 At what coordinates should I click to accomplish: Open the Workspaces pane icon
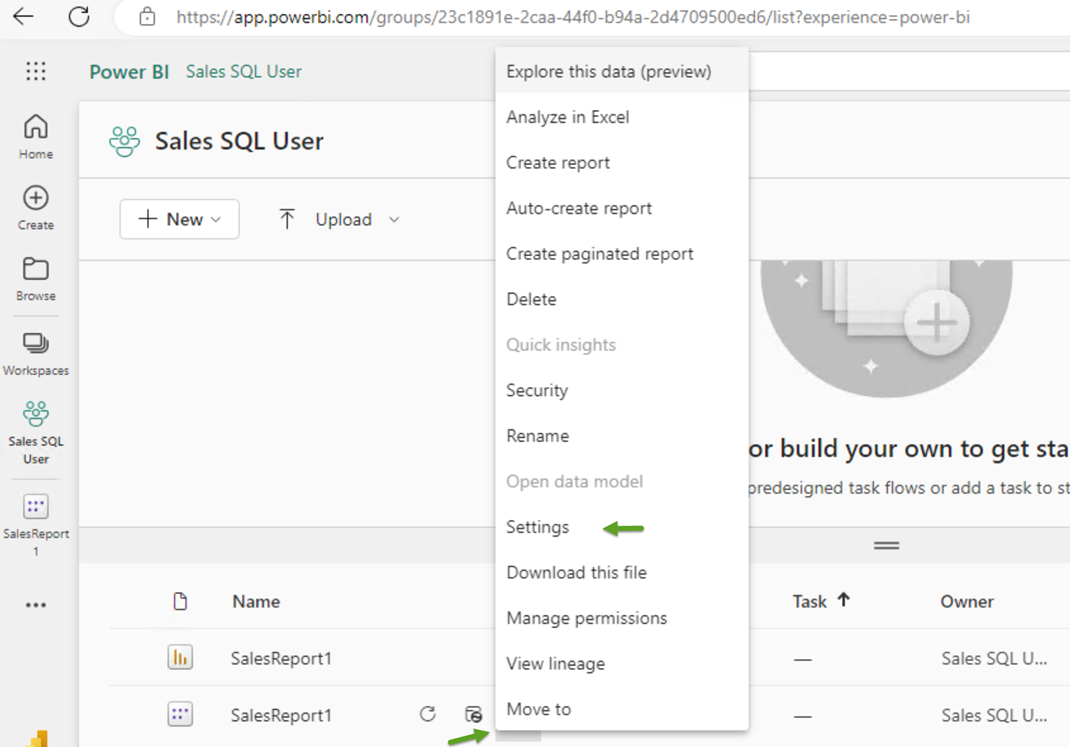[35, 343]
